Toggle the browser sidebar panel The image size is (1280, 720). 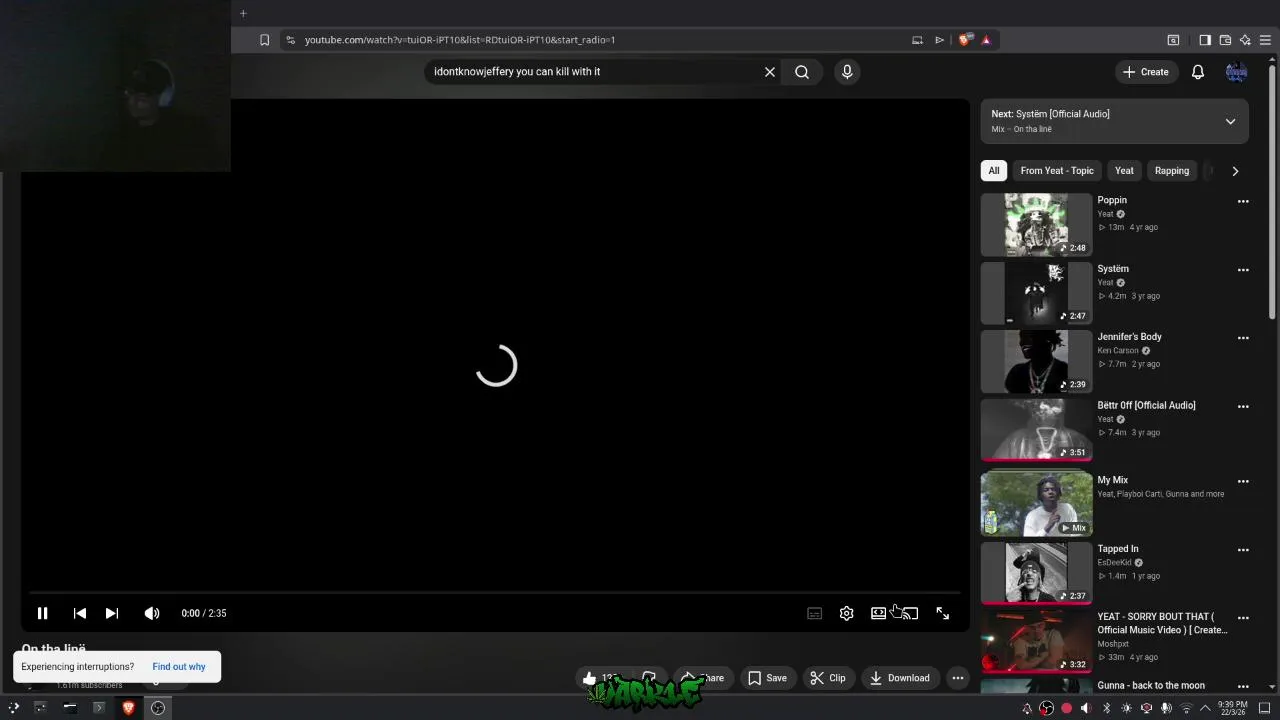(x=1205, y=40)
